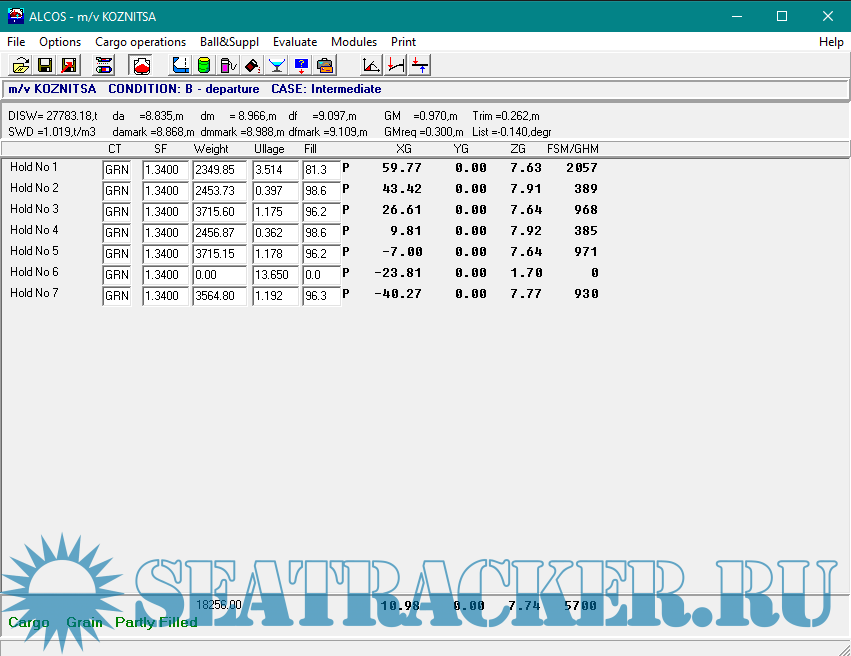Click the red cargo hold icon
Image resolution: width=851 pixels, height=656 pixels.
pos(142,65)
